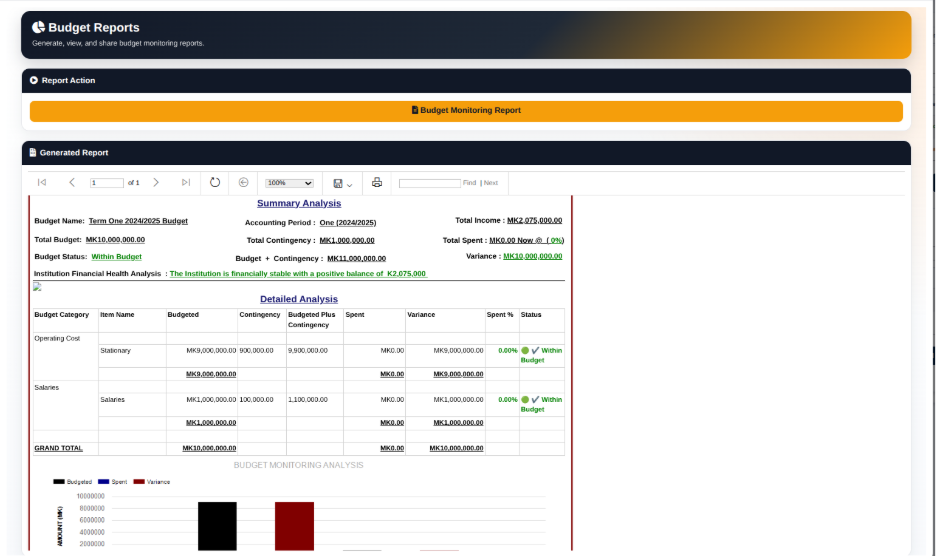Click Budget + Contingency value MK11,000,000.00

click(x=356, y=259)
